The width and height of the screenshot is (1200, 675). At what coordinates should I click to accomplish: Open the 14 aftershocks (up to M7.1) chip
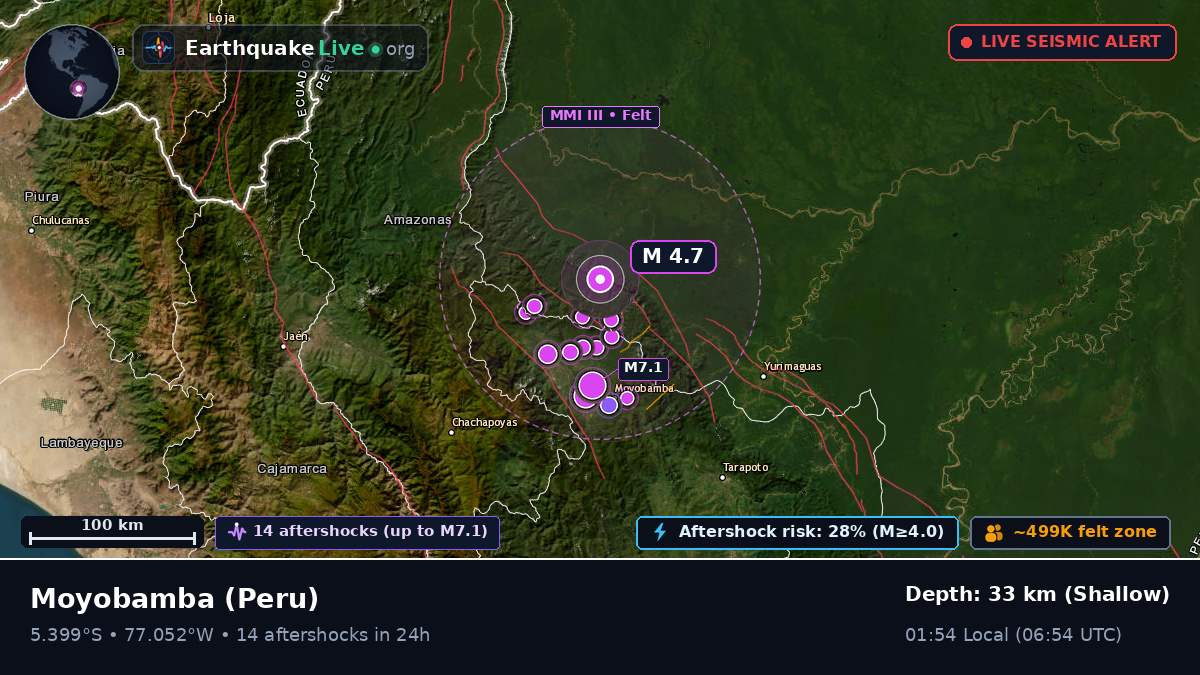357,532
